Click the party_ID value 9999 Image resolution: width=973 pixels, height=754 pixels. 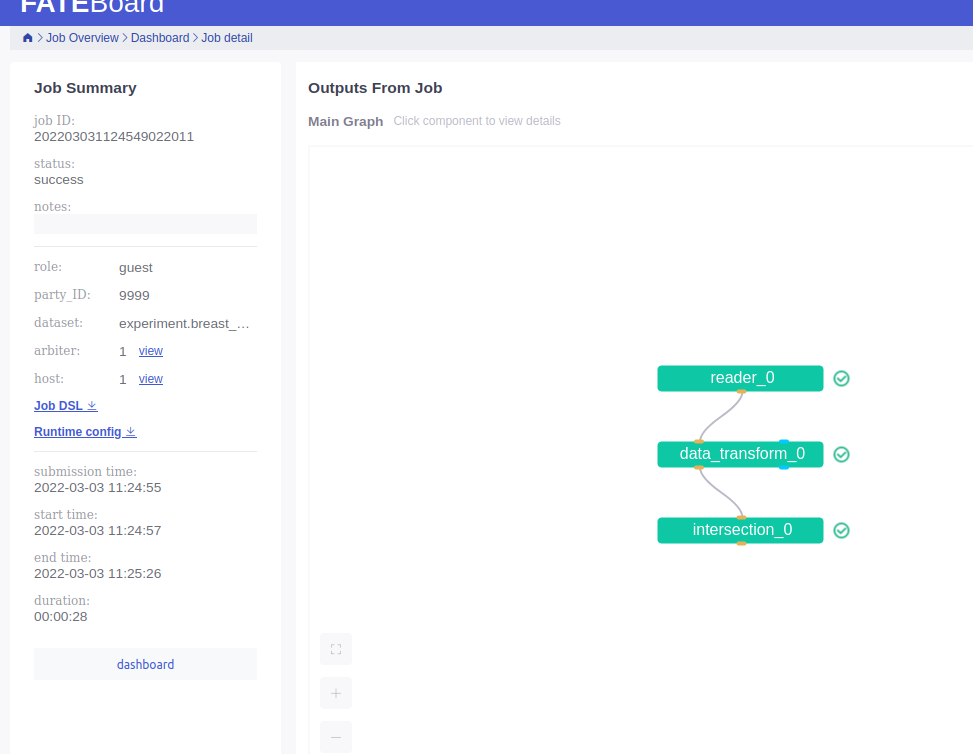pyautogui.click(x=134, y=295)
